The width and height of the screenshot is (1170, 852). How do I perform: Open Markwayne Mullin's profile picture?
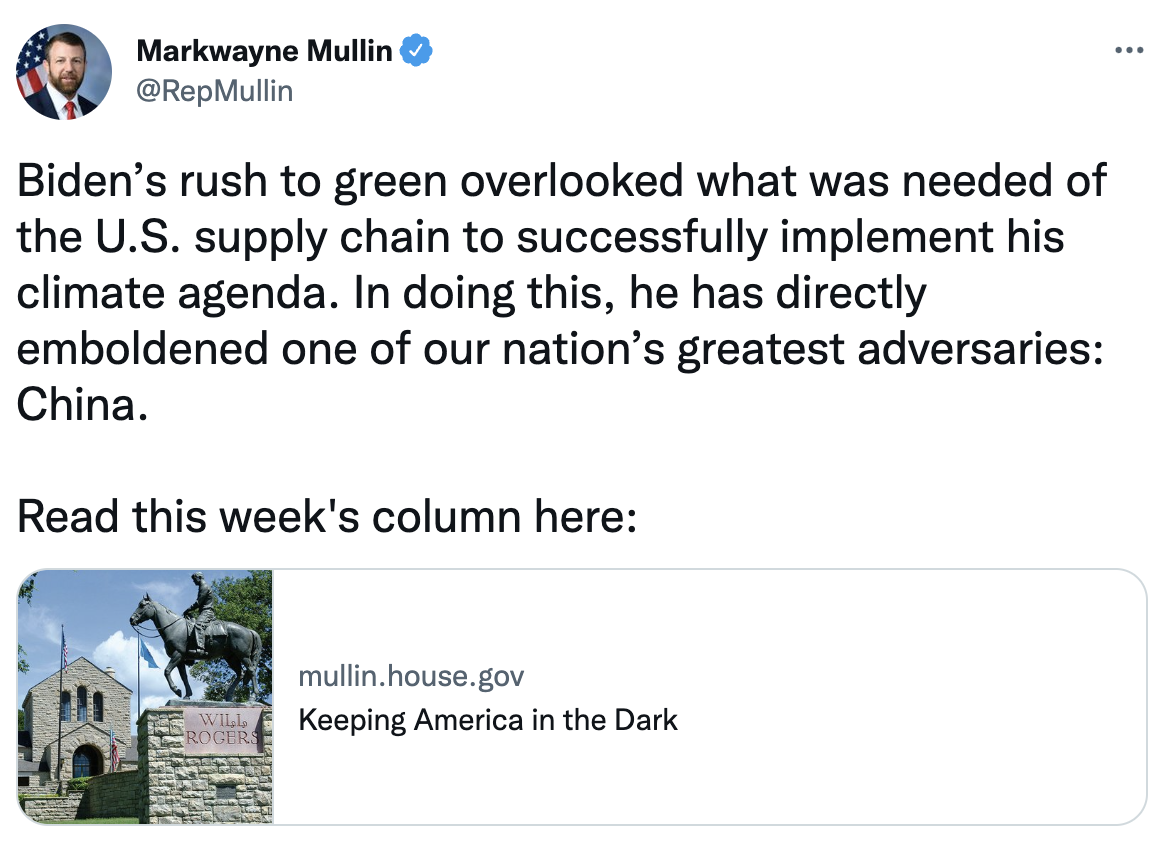click(x=63, y=74)
